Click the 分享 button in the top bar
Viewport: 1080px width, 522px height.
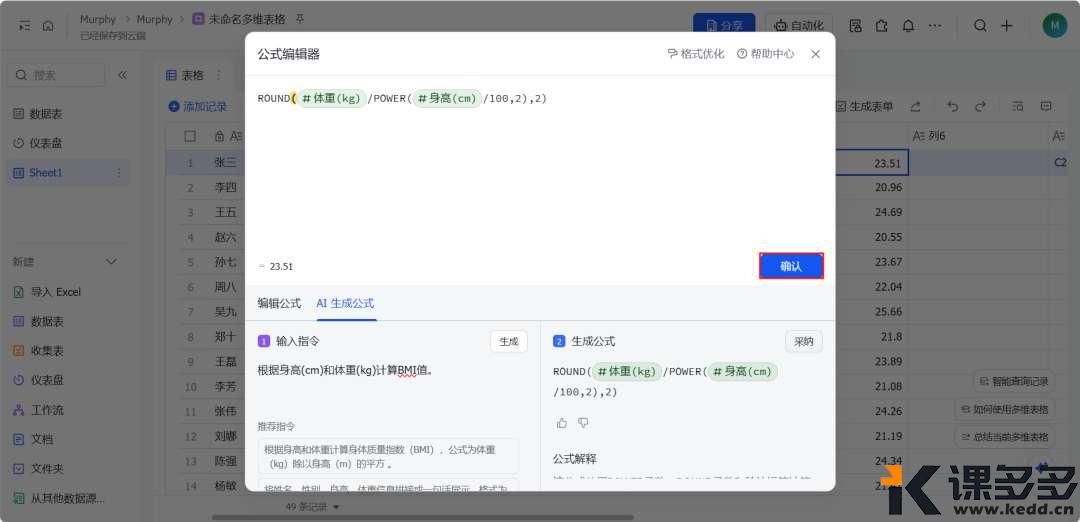724,25
